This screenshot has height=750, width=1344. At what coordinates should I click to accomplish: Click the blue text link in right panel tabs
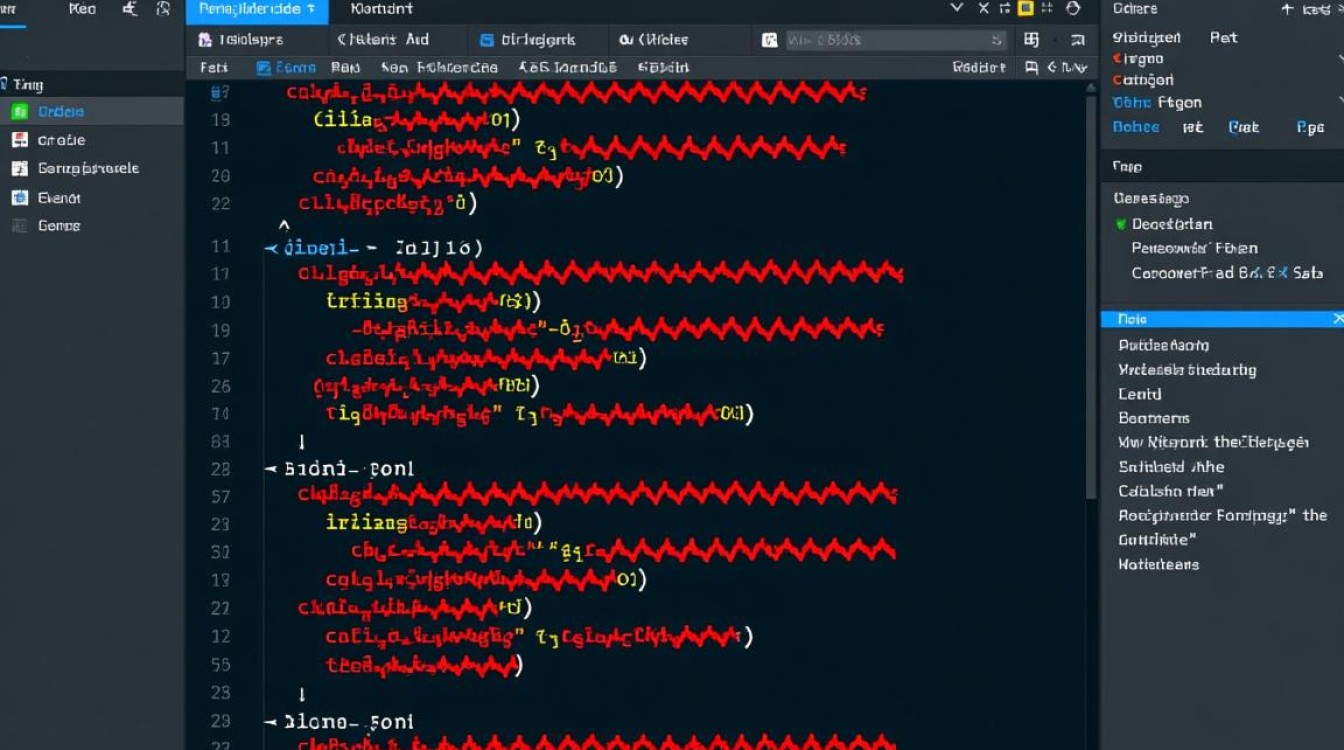coord(1136,127)
